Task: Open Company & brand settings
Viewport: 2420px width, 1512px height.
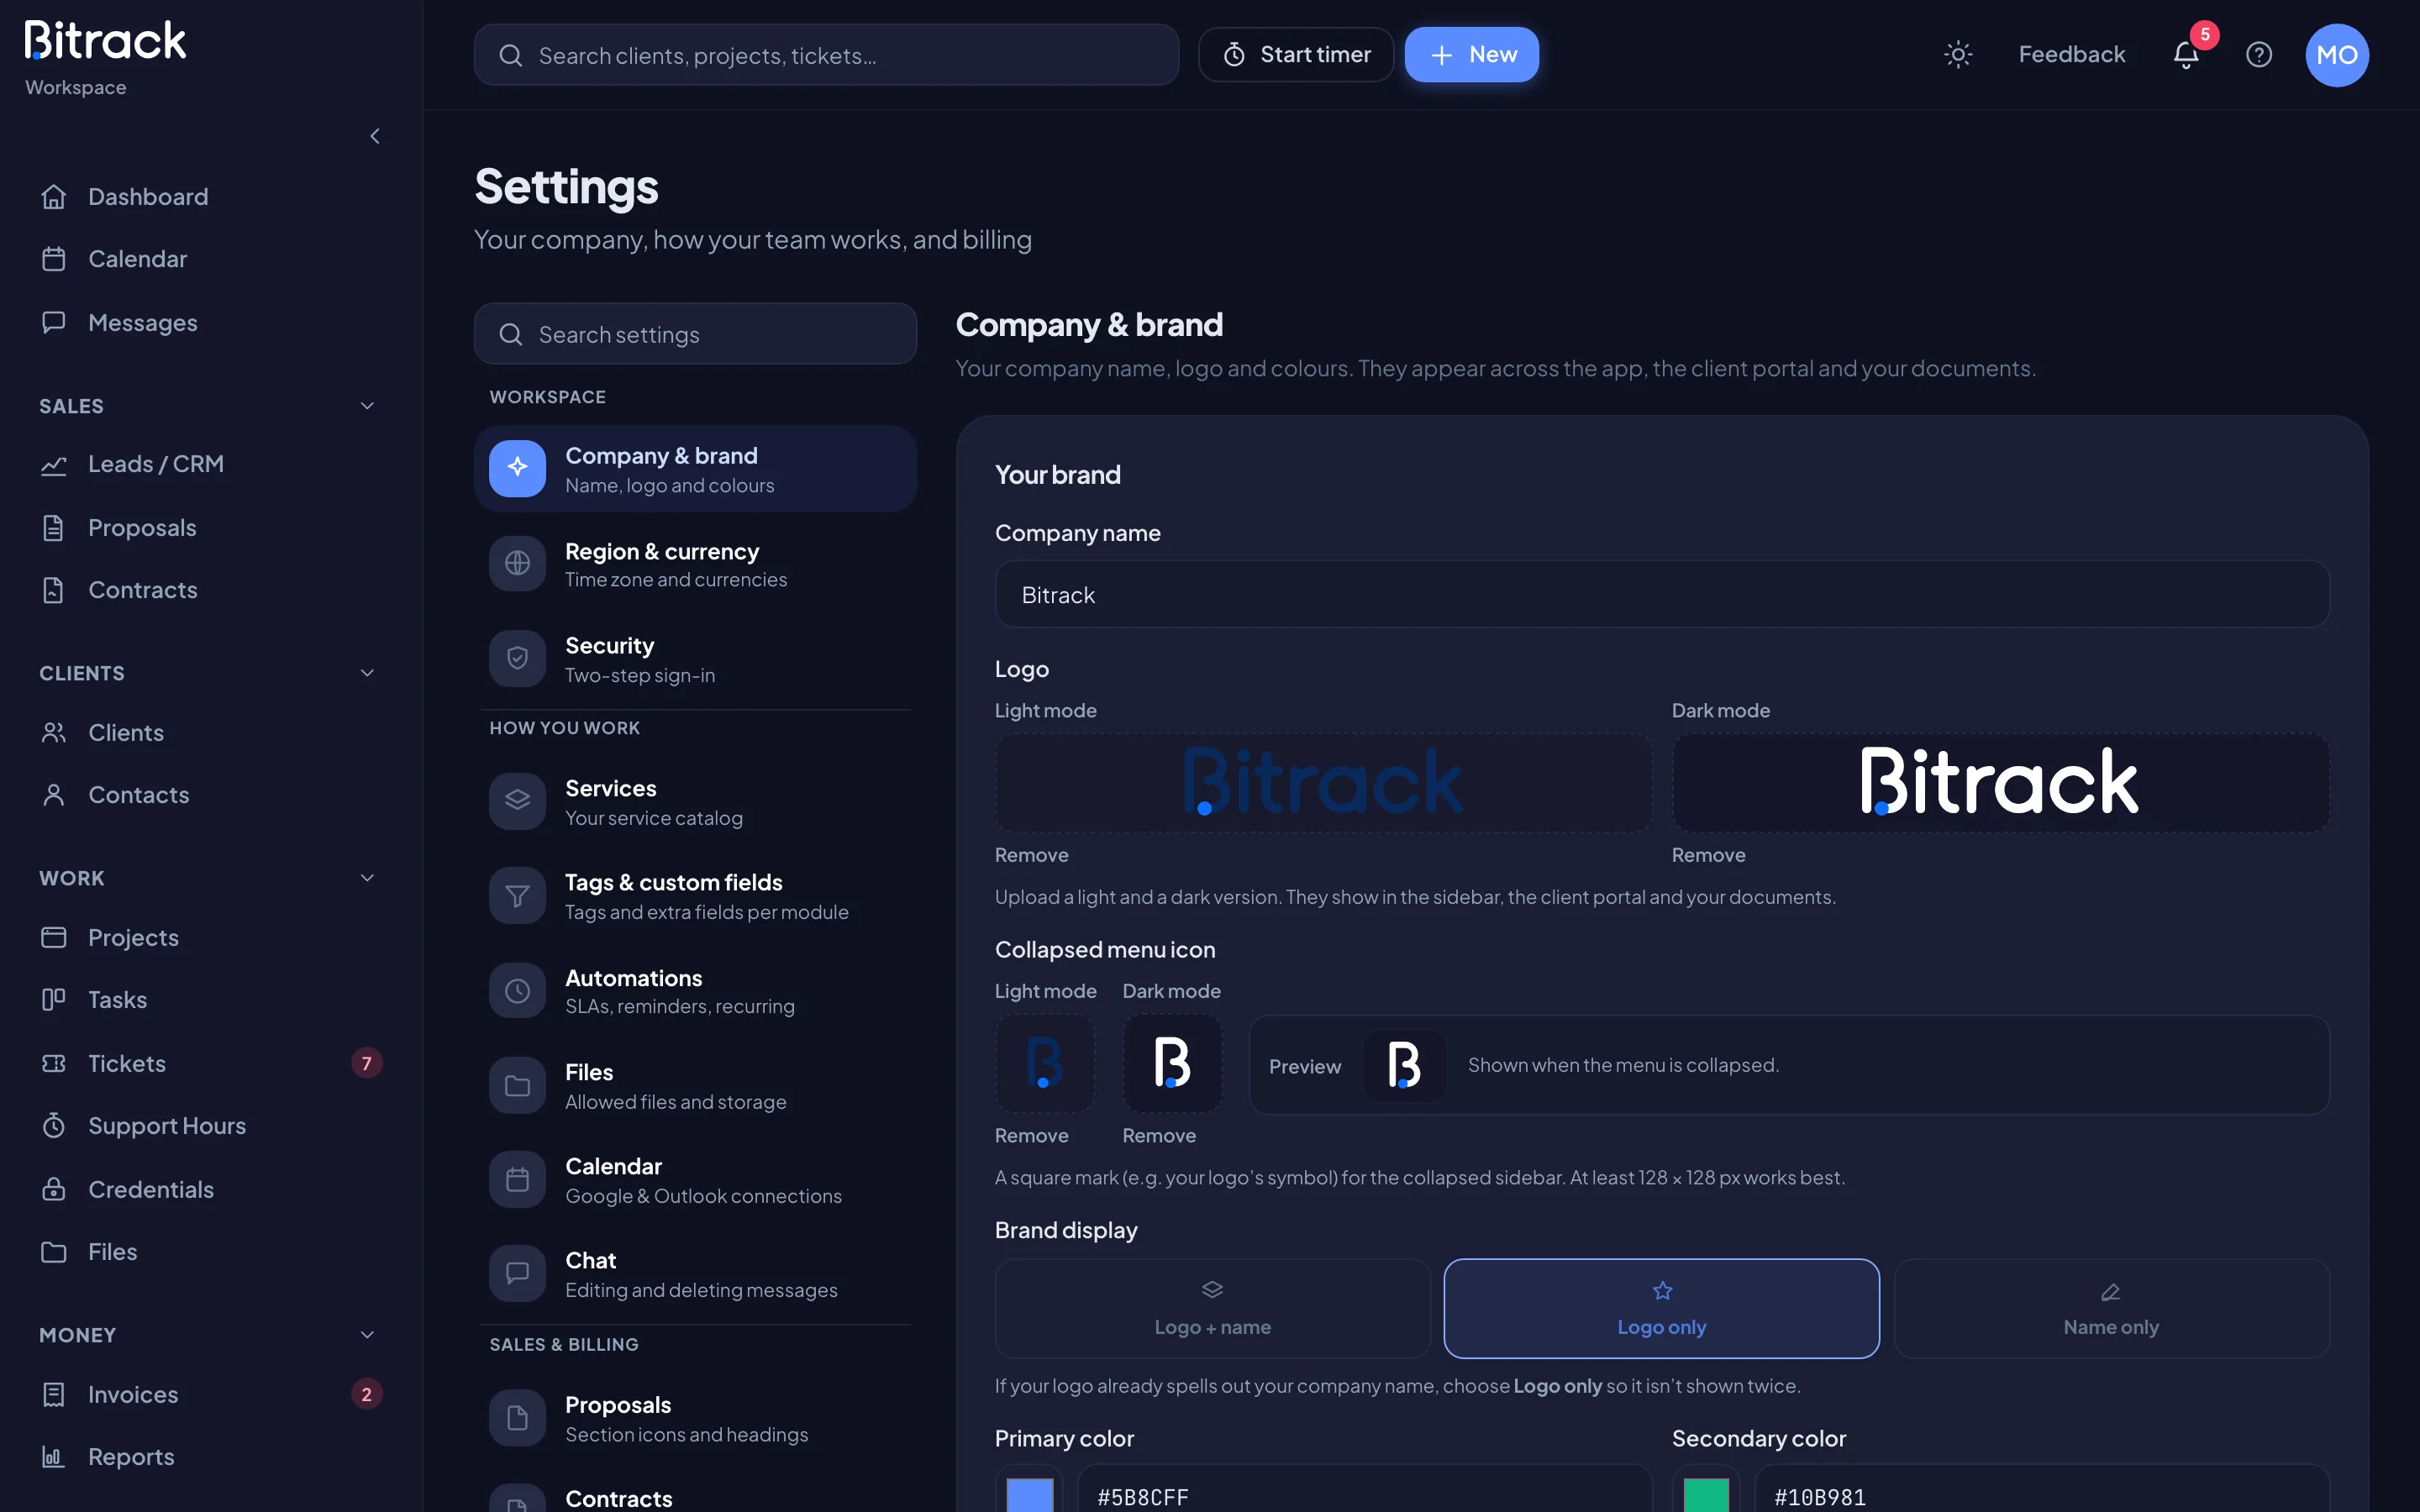Action: (695, 469)
